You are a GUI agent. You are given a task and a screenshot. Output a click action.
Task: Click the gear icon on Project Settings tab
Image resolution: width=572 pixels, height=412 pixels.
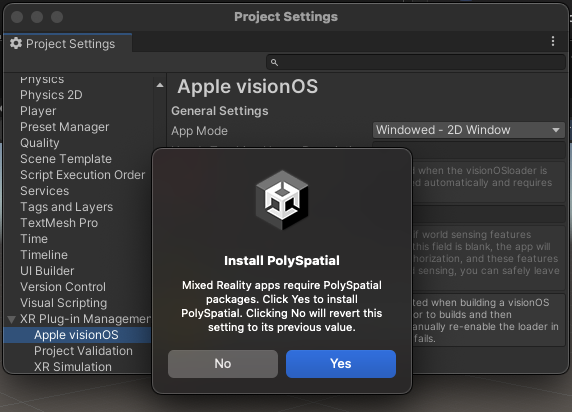pos(16,43)
